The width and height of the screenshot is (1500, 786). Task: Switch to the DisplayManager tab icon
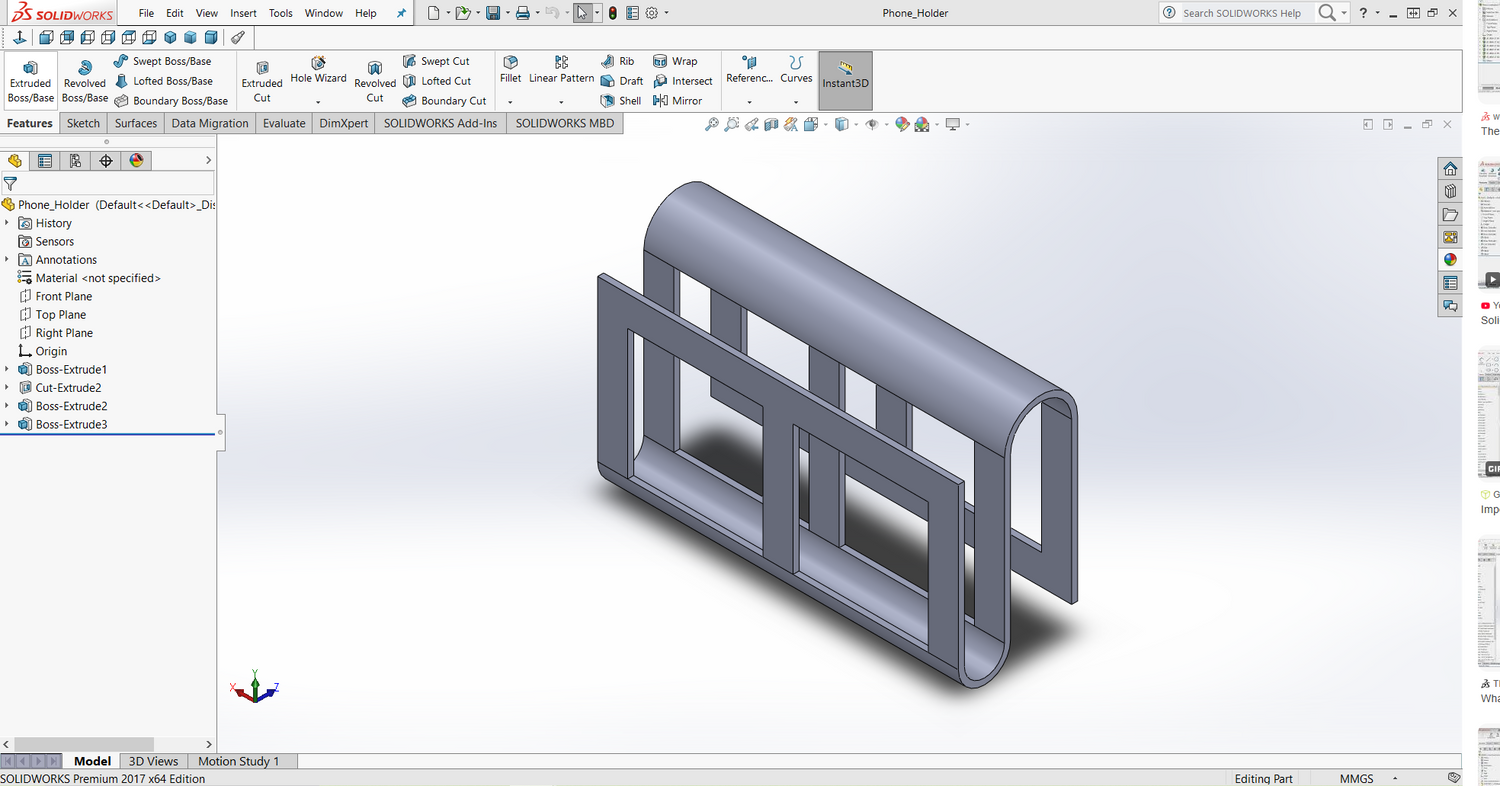point(137,161)
